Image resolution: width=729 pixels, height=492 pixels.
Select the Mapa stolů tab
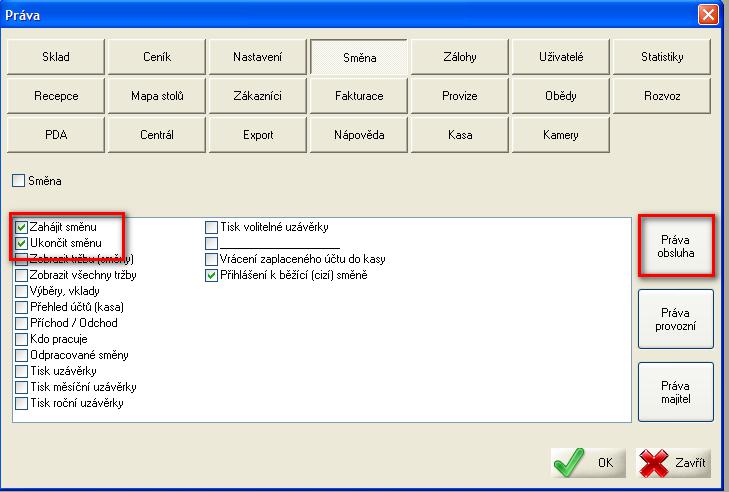156,97
